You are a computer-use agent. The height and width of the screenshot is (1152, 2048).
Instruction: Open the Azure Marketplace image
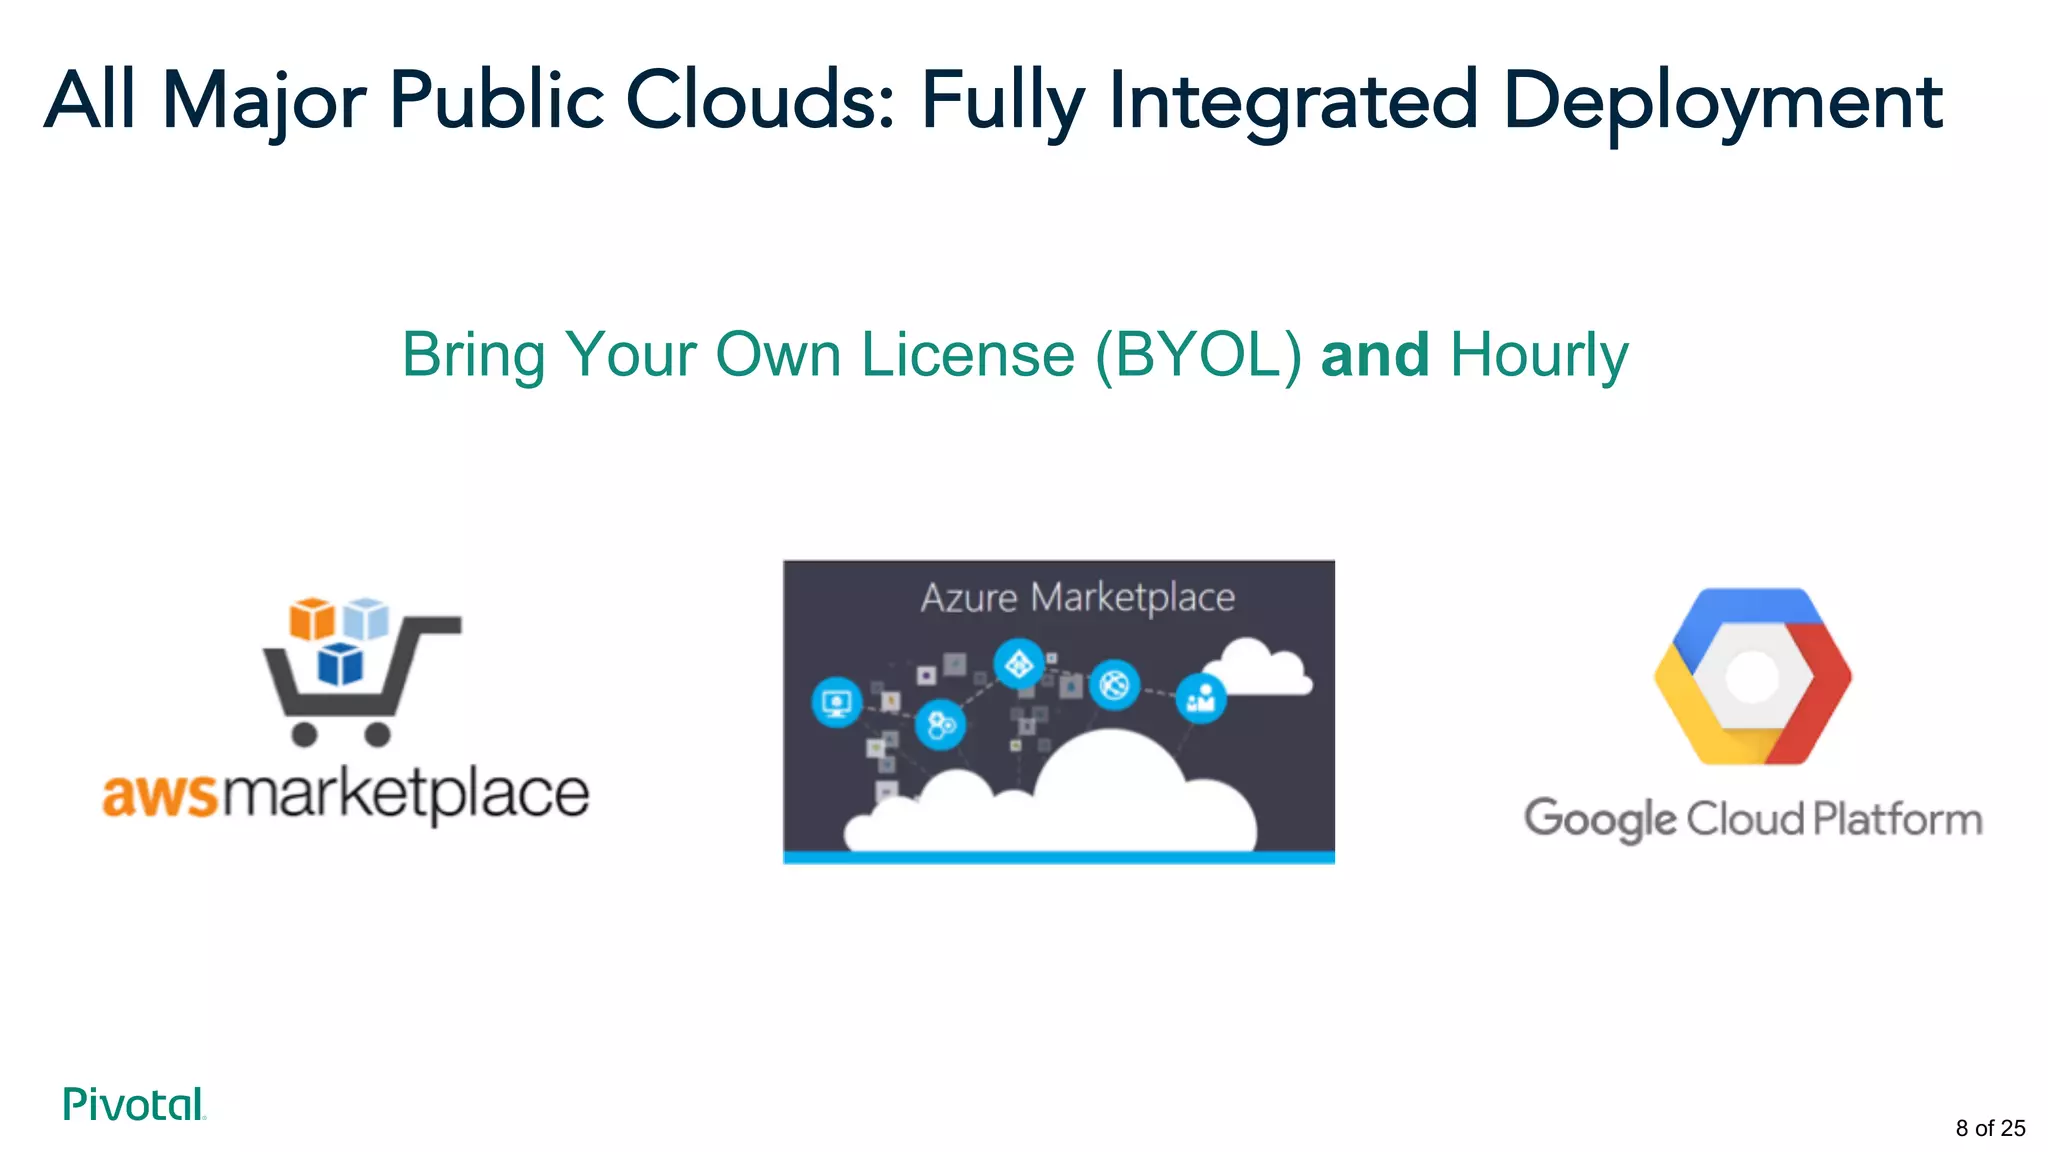coord(1059,711)
